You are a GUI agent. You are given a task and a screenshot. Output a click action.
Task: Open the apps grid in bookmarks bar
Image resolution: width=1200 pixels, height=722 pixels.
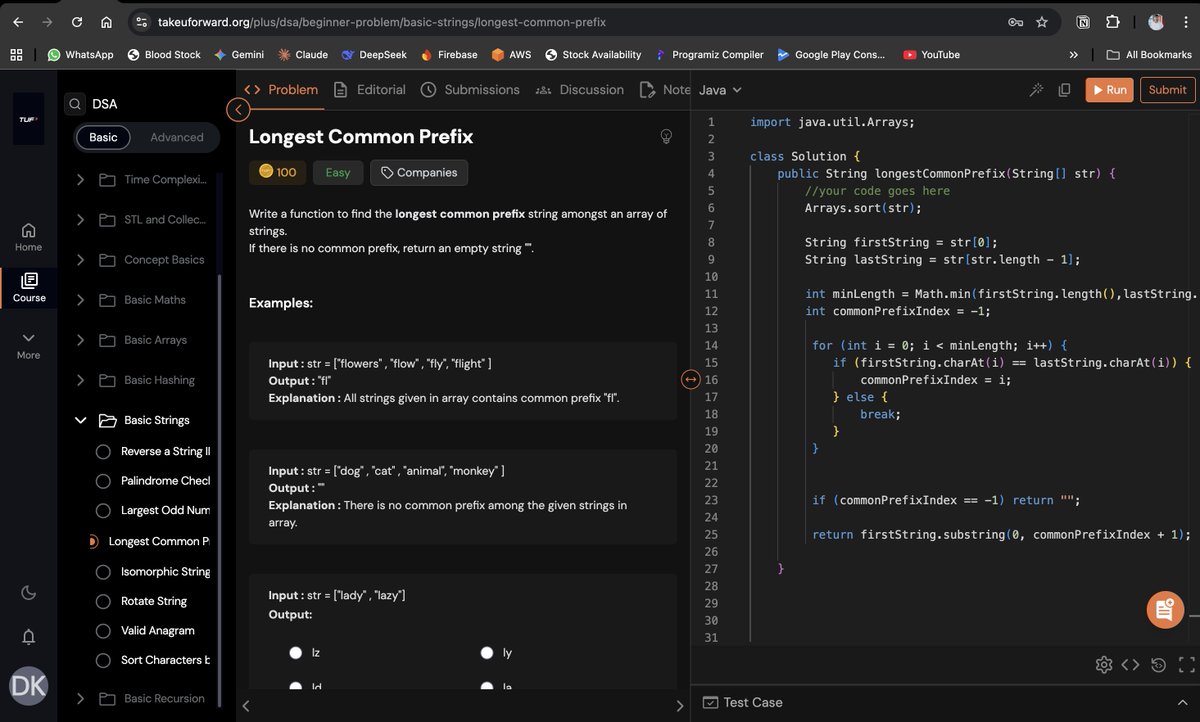(x=16, y=54)
